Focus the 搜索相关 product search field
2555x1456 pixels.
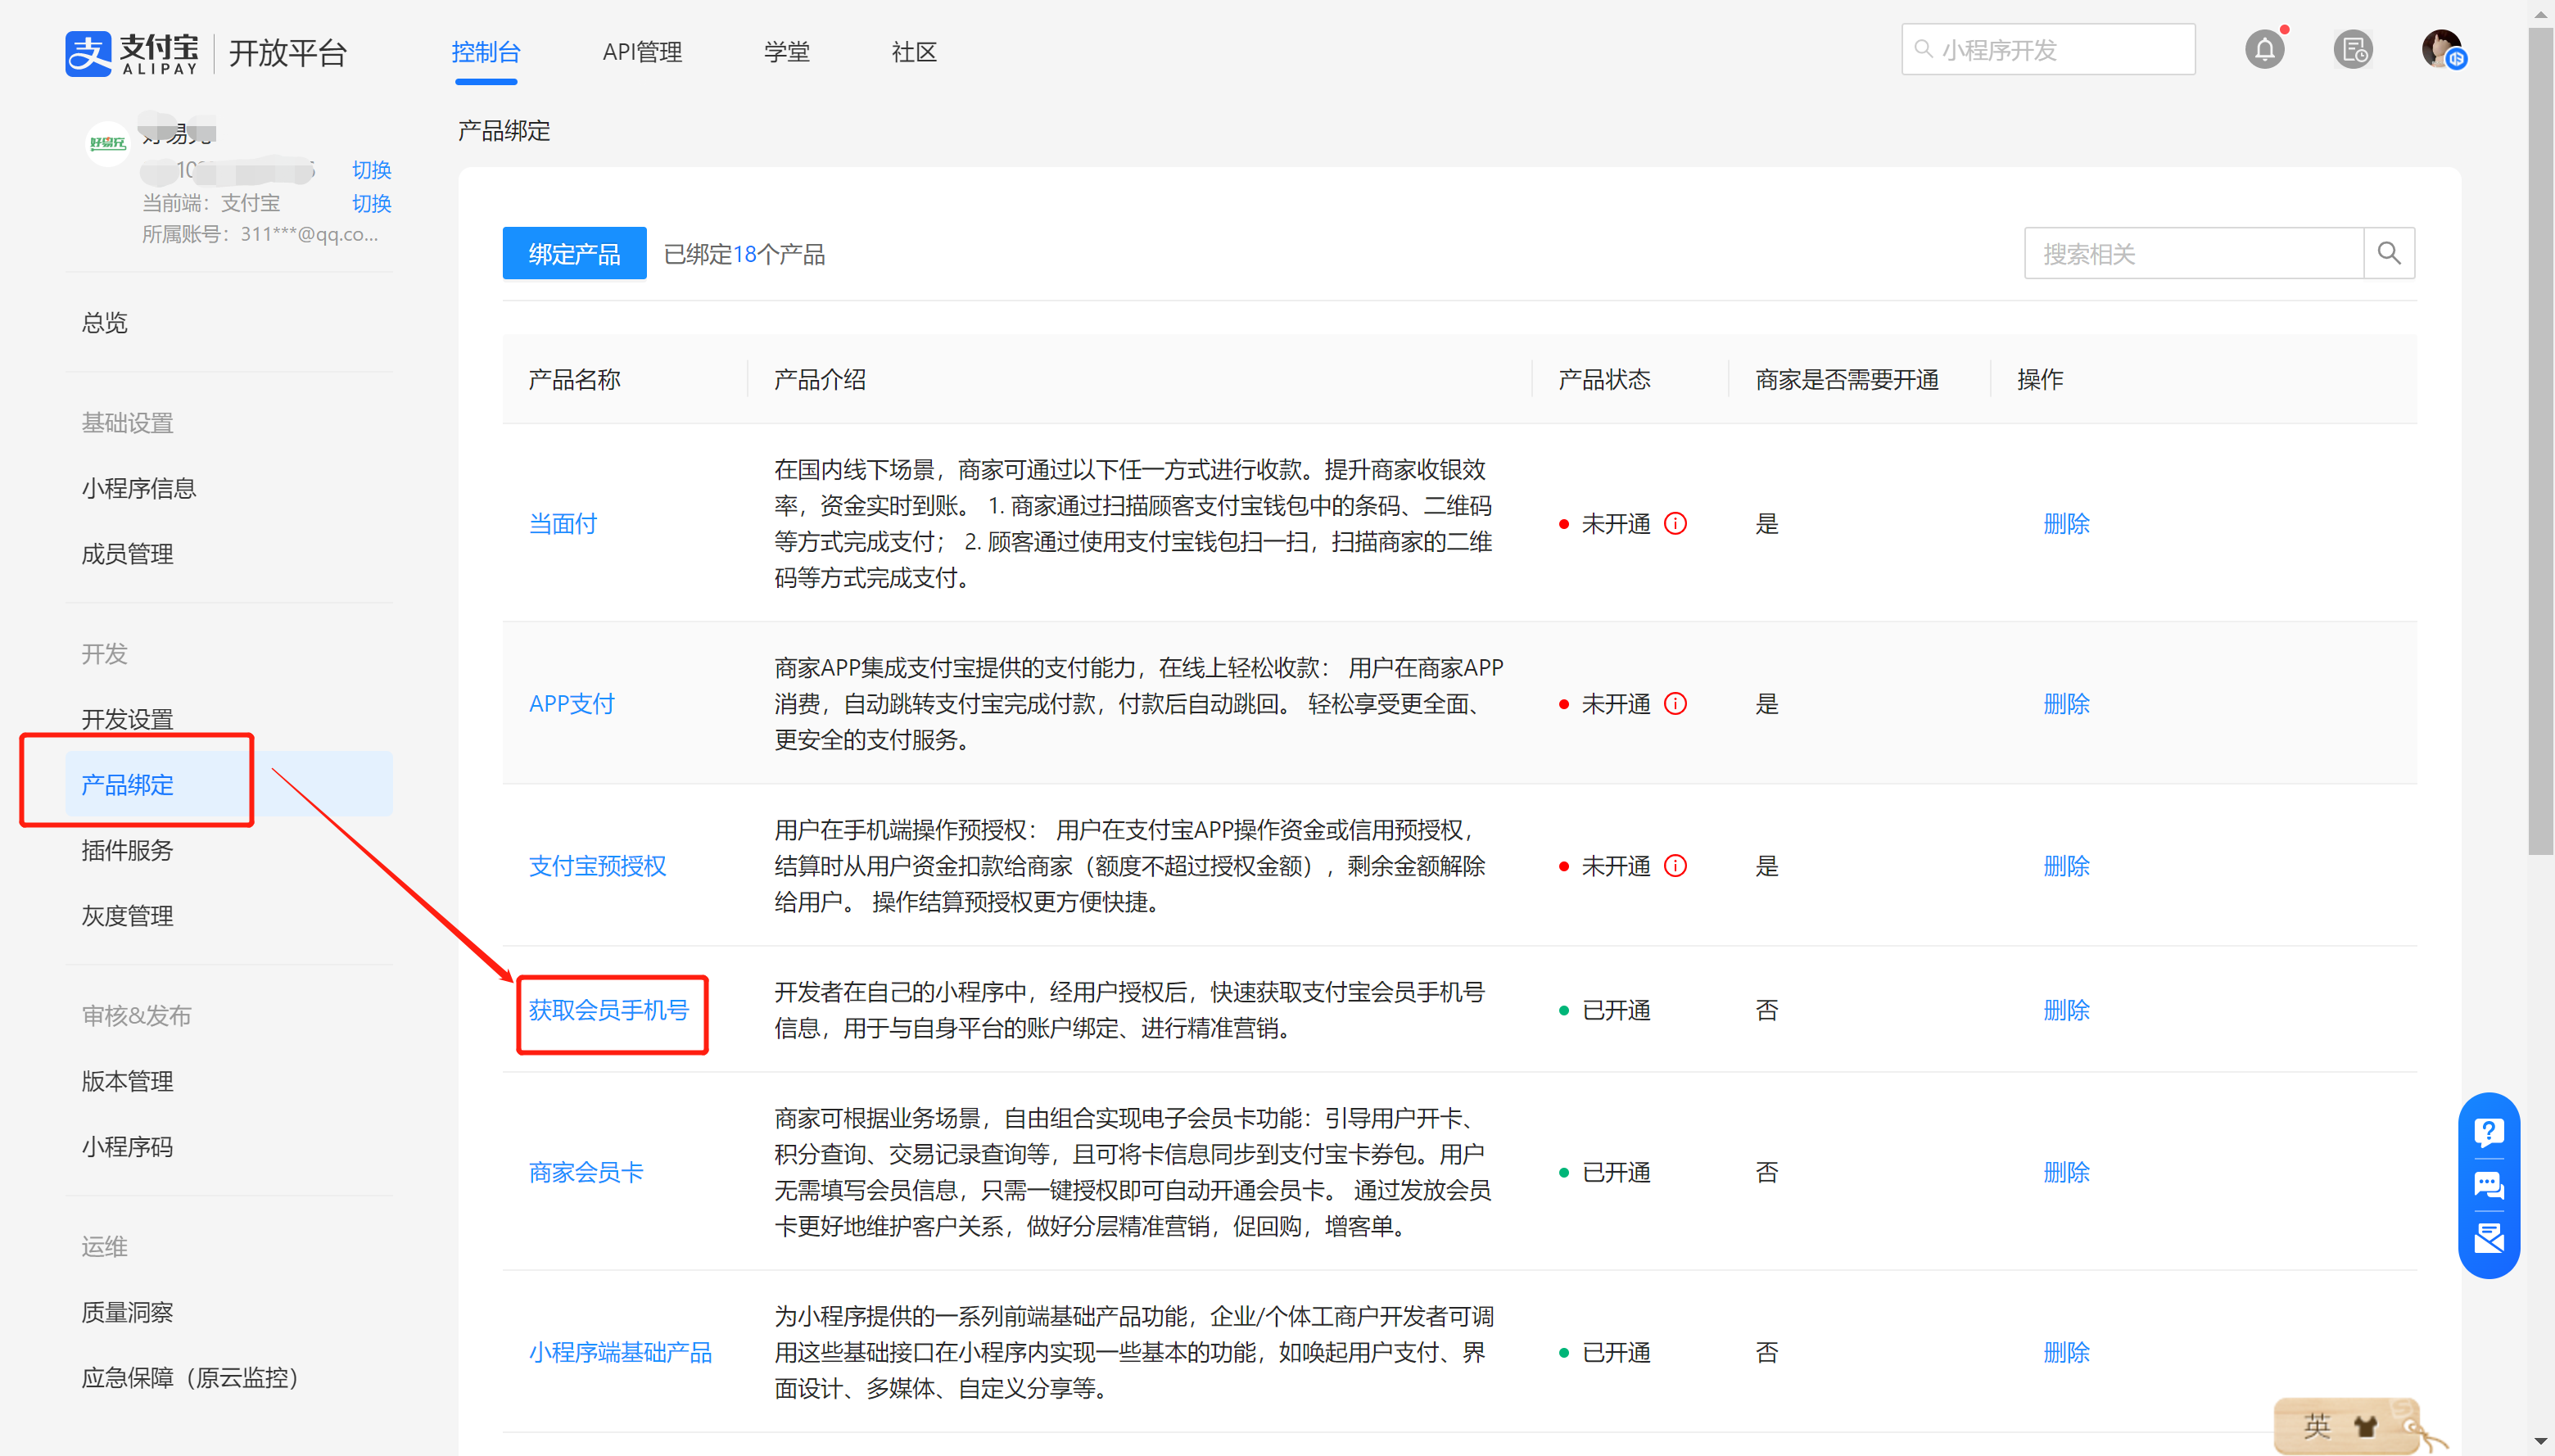coord(2194,253)
